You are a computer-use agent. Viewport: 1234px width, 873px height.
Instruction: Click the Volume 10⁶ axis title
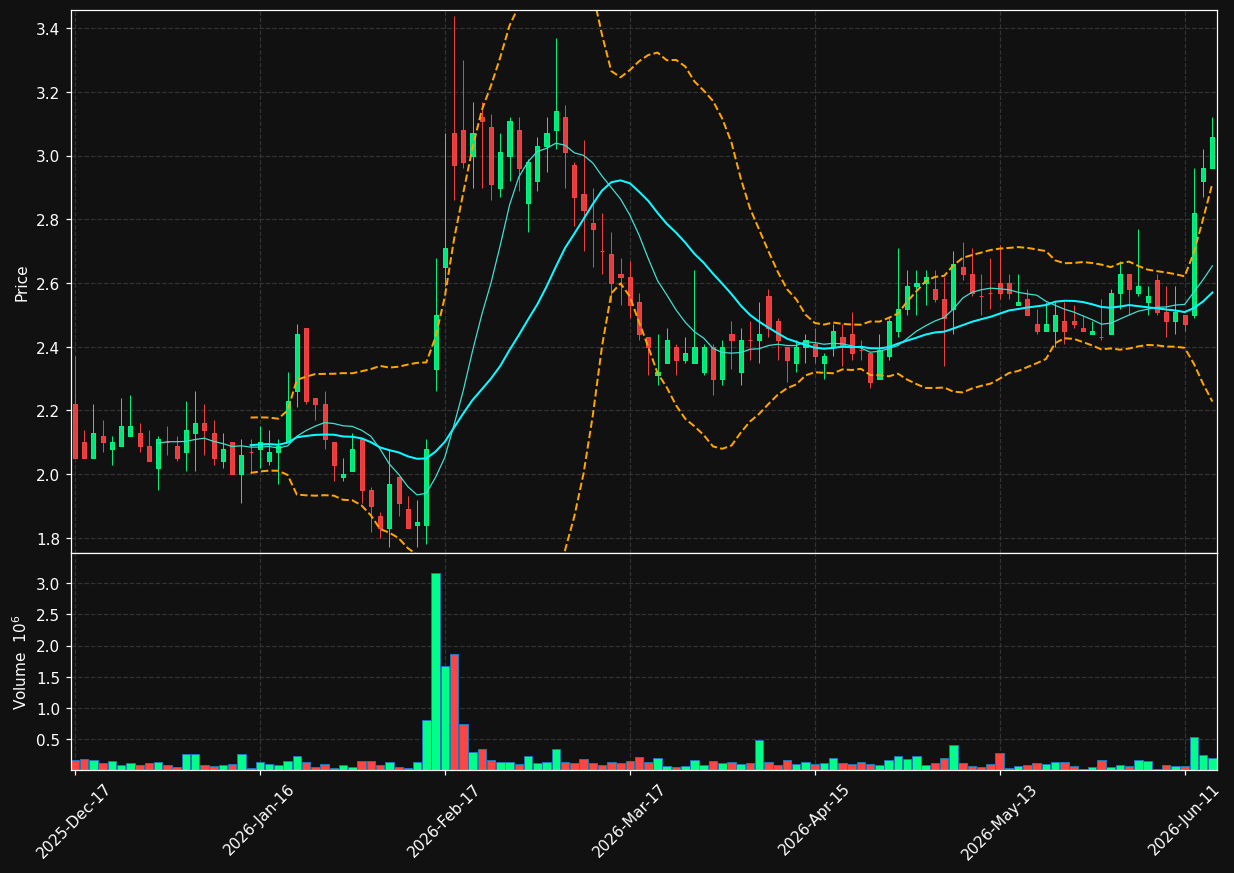tap(21, 662)
